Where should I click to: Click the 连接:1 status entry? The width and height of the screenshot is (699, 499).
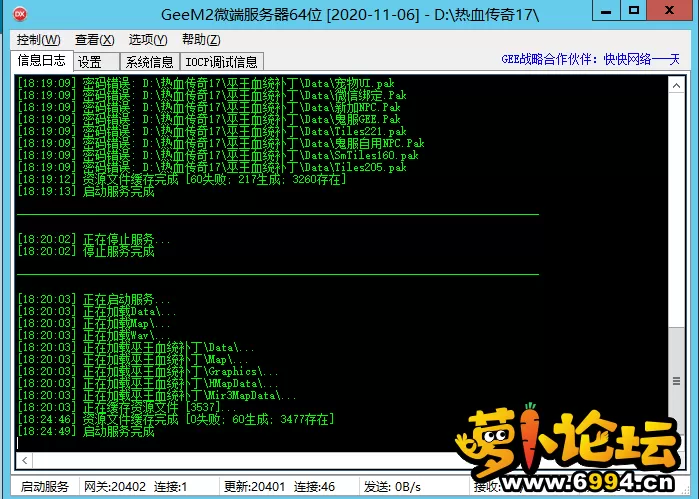point(170,487)
